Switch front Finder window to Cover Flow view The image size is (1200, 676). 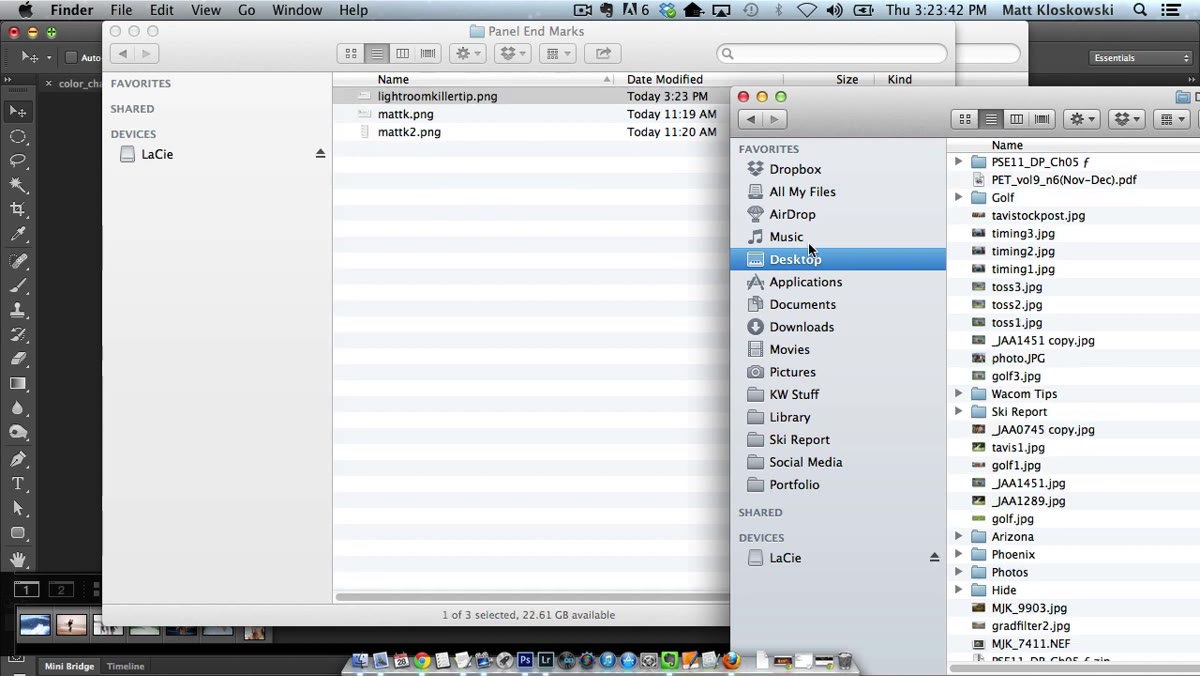(1043, 119)
